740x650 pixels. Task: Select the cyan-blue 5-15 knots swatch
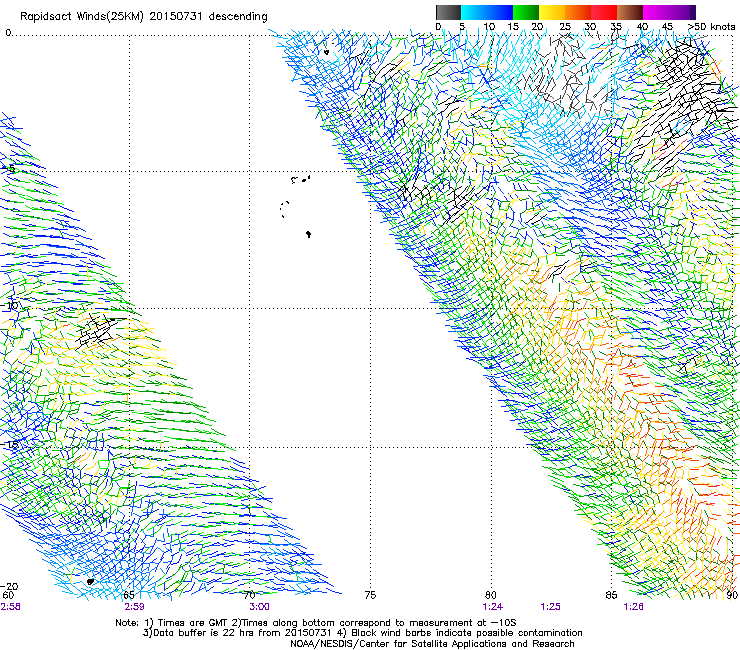coord(487,12)
